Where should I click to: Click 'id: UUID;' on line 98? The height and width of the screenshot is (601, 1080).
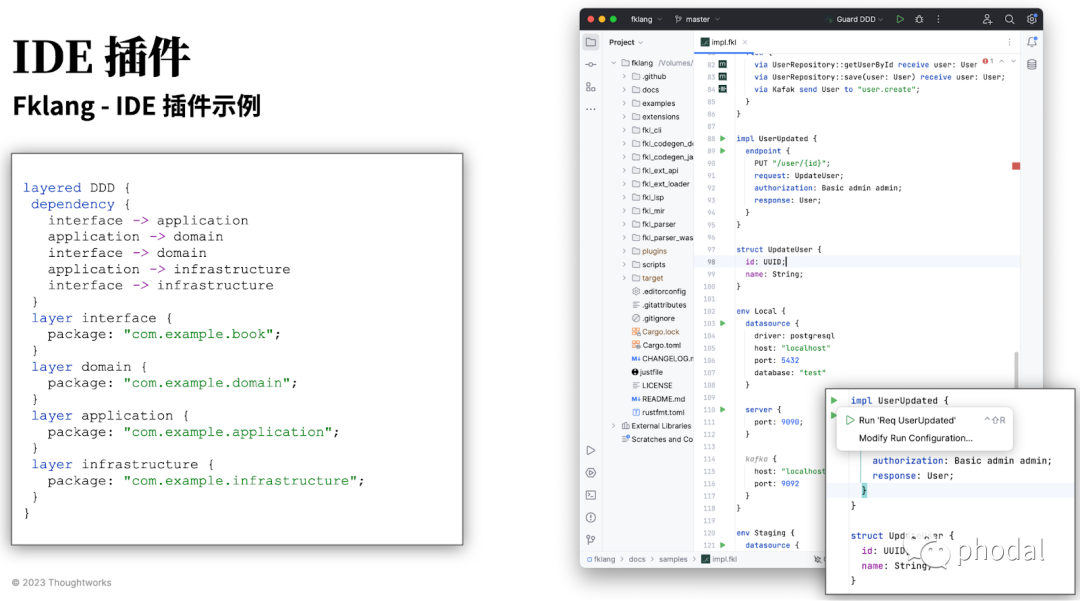pyautogui.click(x=765, y=262)
